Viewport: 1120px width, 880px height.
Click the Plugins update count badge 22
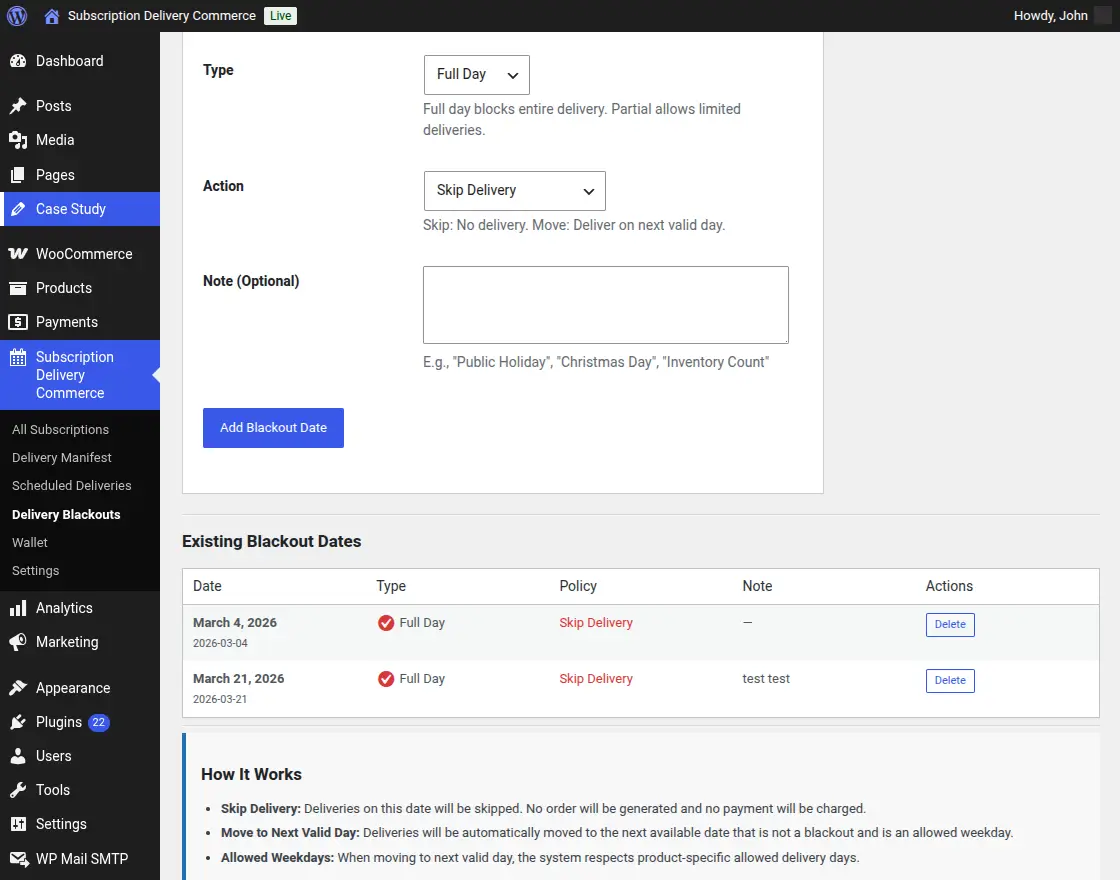pos(99,722)
